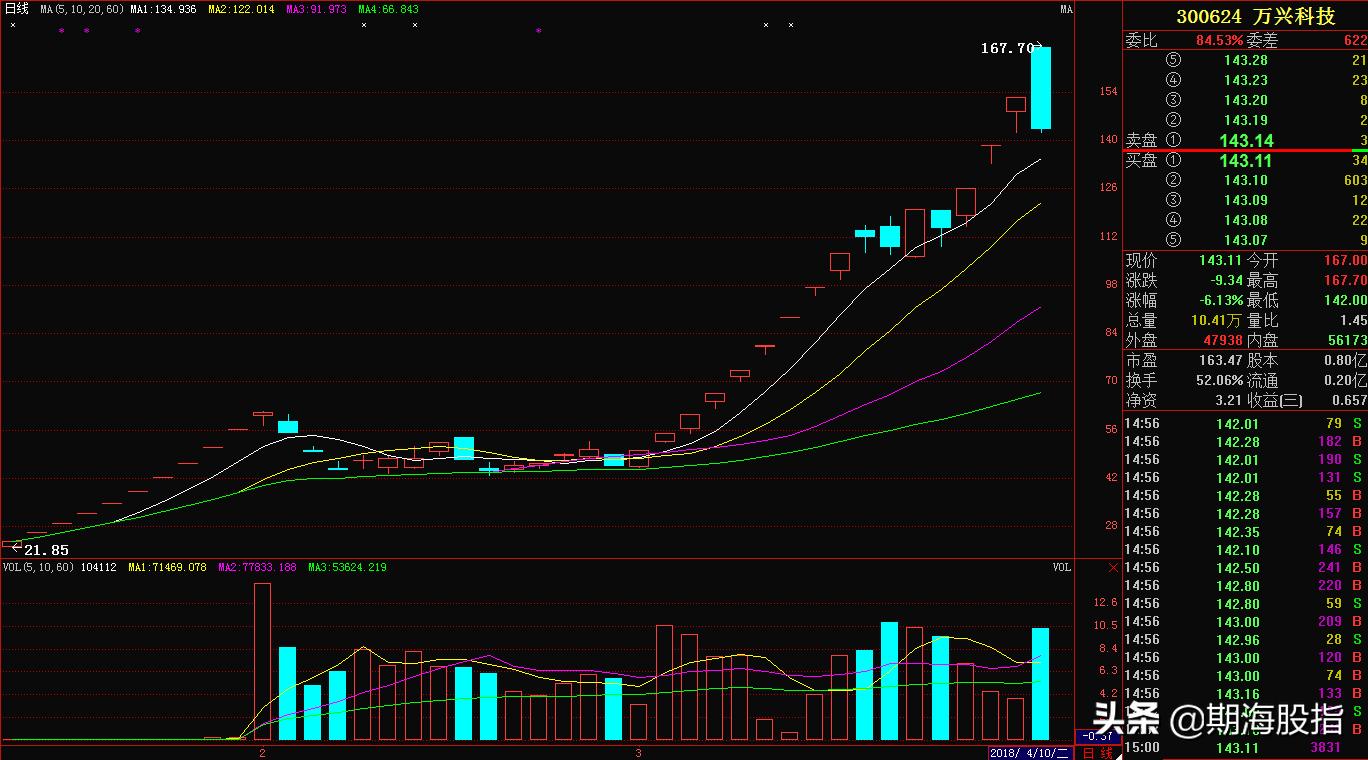The width and height of the screenshot is (1368, 760).
Task: Select the MA1:134.936 moving average readout
Action: 163,9
